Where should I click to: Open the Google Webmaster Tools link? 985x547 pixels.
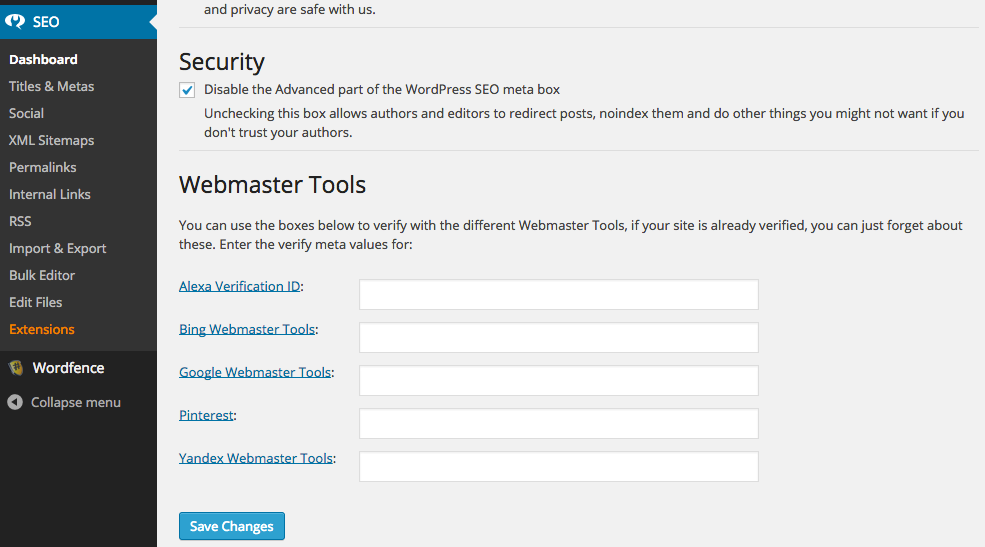pyautogui.click(x=254, y=372)
